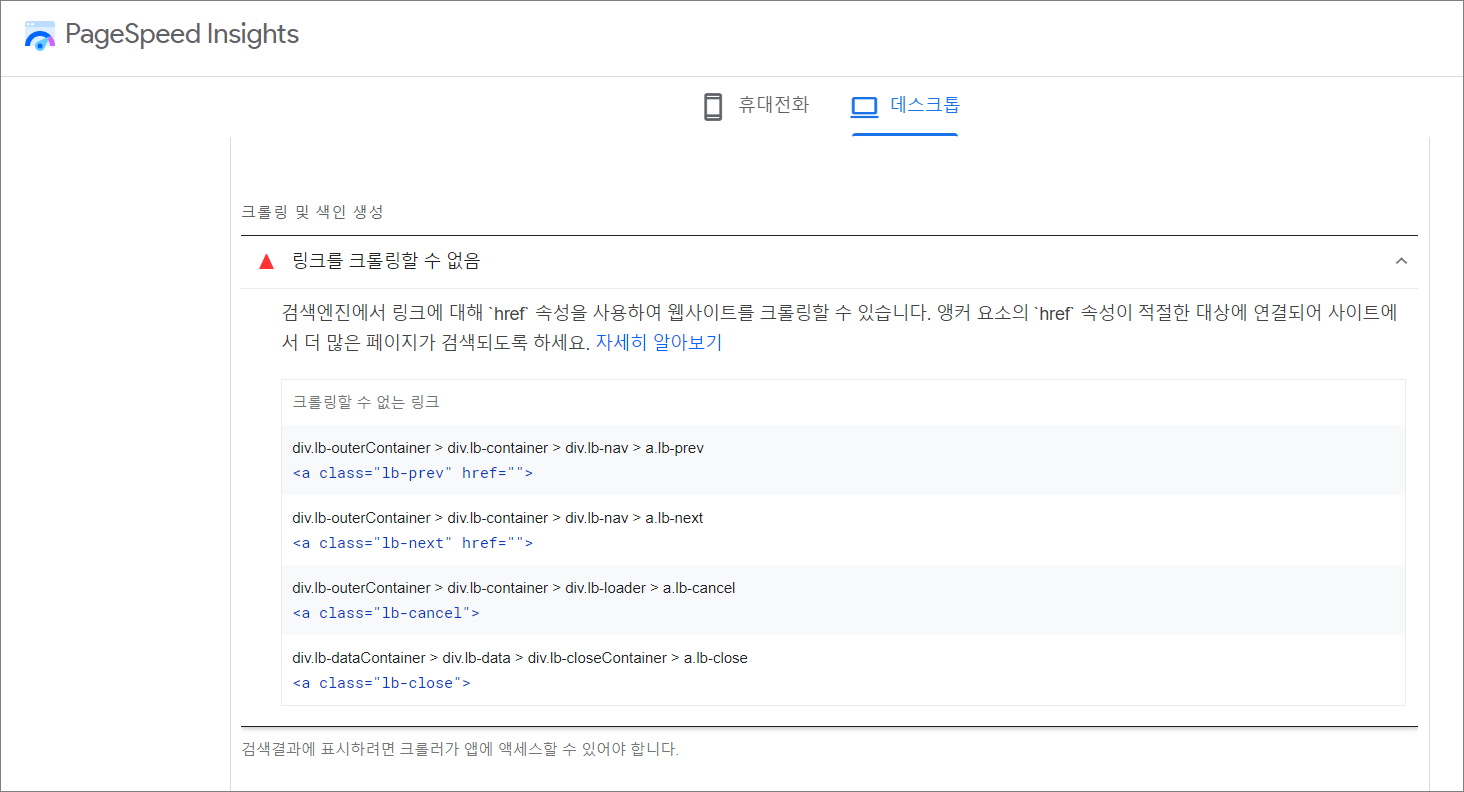Switch to the 데스크톱 tab
The image size is (1464, 792).
905,106
